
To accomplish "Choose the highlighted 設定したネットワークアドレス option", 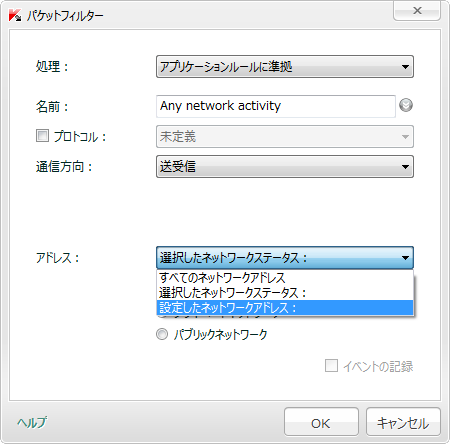I will [x=285, y=308].
